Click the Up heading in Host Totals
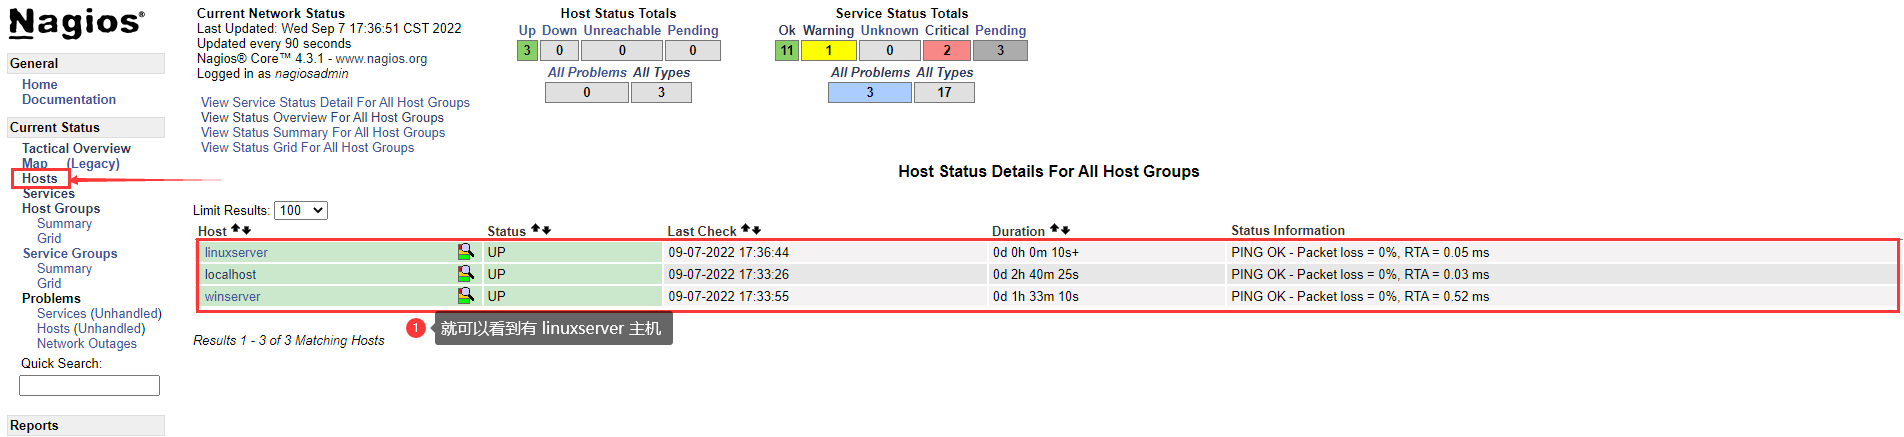Viewport: 1904px width, 437px height. point(527,30)
